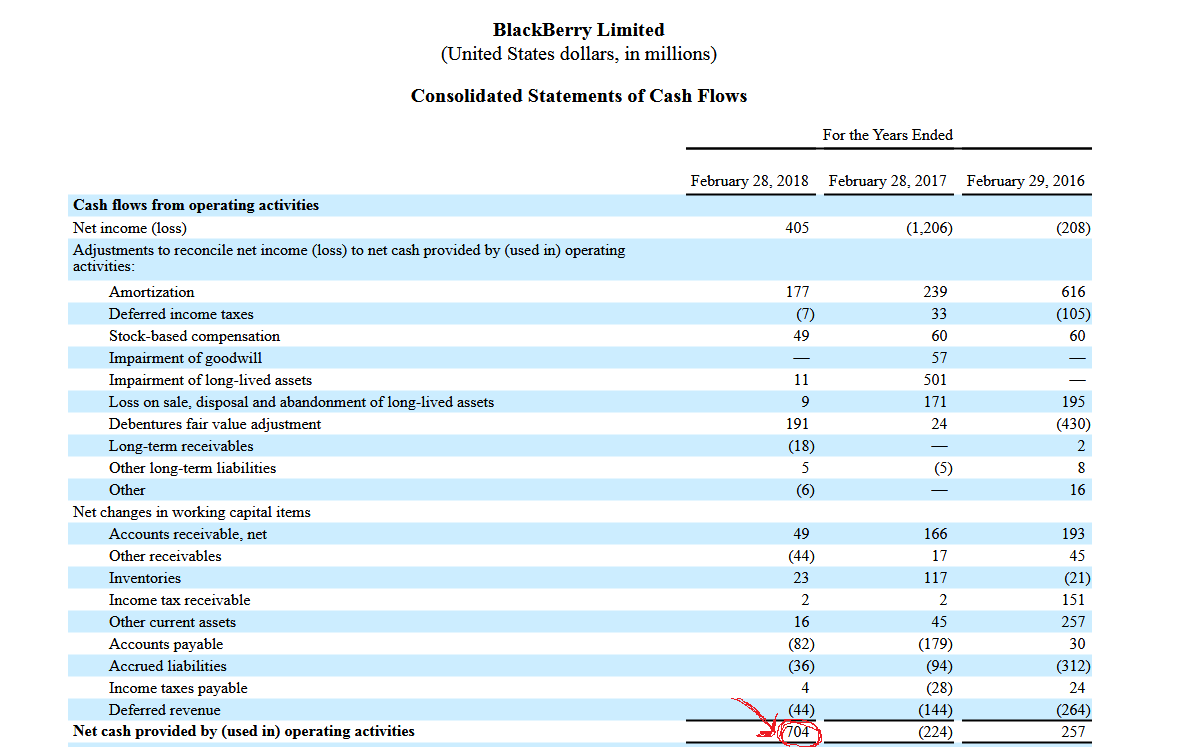
Task: Select the (312) accrued liabilities value
Action: coord(1073,666)
